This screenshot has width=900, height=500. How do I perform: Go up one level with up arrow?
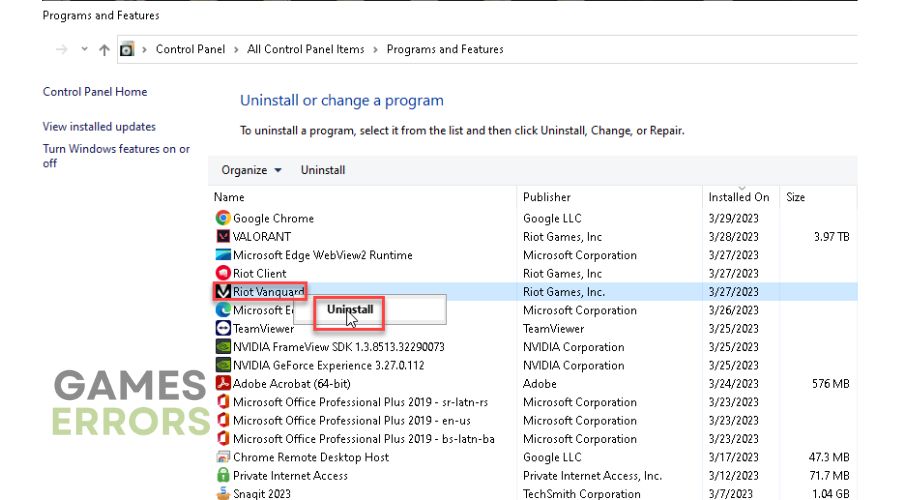(104, 50)
